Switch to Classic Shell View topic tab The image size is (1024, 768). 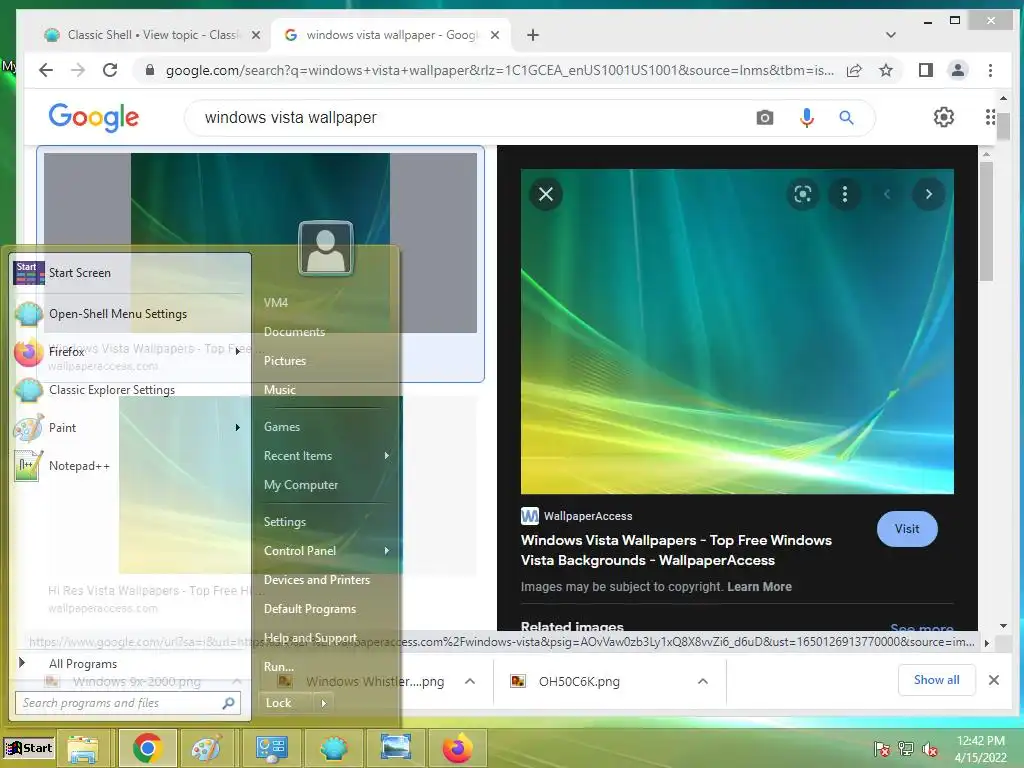(153, 35)
